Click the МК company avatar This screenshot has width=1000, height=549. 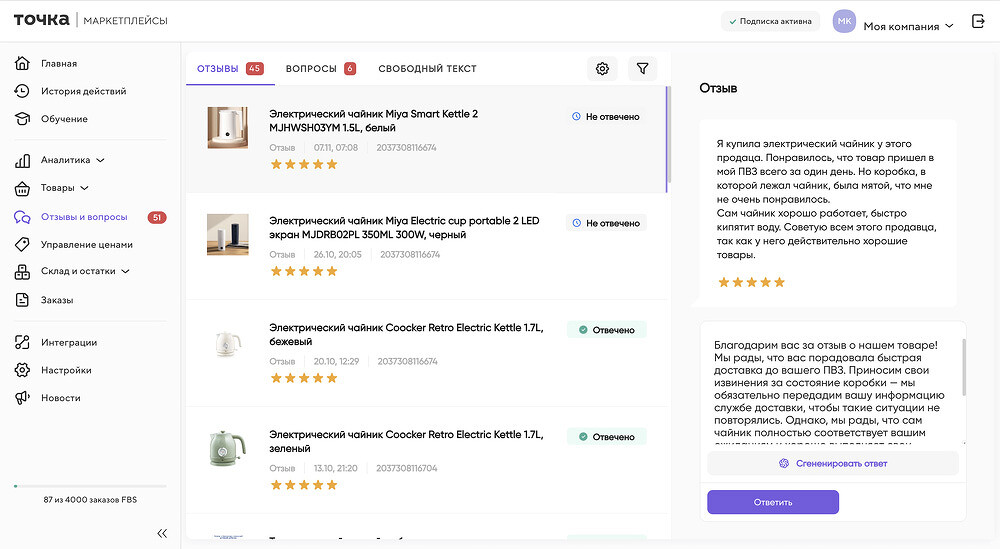[x=844, y=22]
